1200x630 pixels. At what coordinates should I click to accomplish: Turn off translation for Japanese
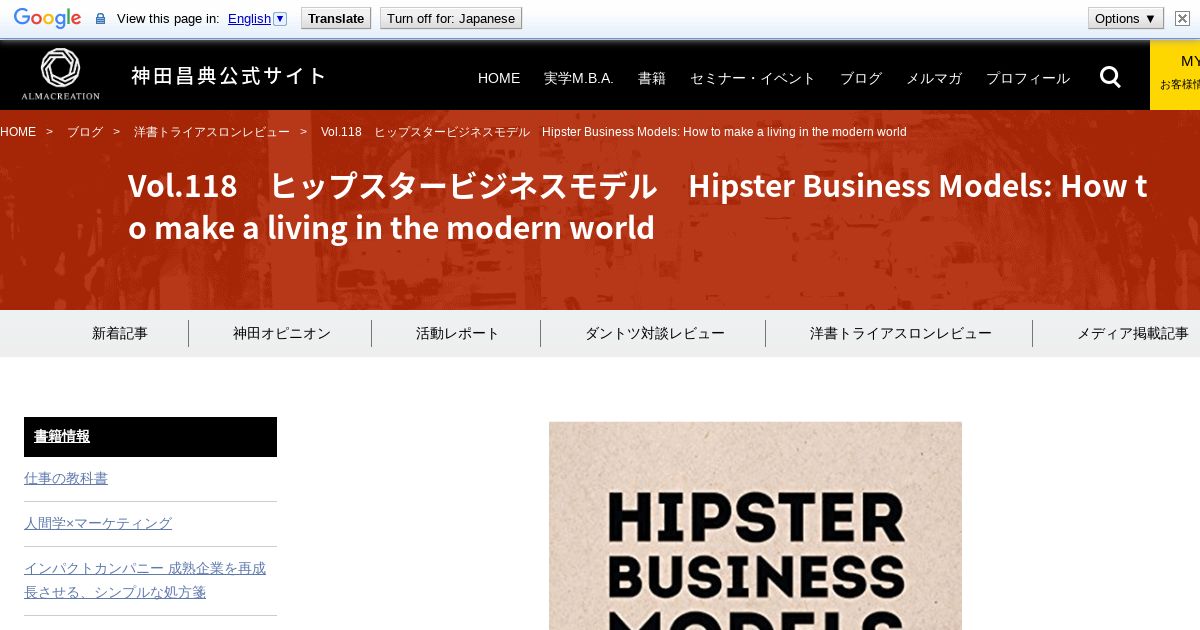pos(451,18)
